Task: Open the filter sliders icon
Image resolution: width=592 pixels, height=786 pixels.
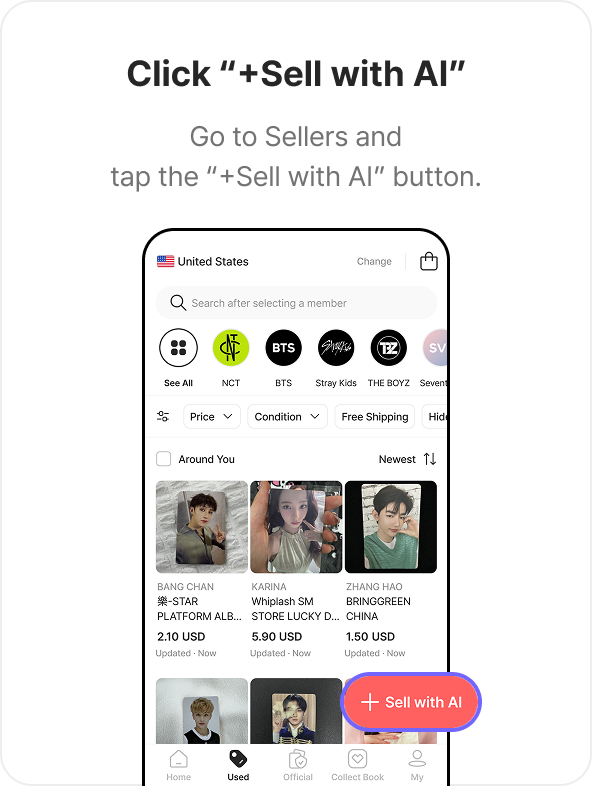Action: click(x=163, y=416)
